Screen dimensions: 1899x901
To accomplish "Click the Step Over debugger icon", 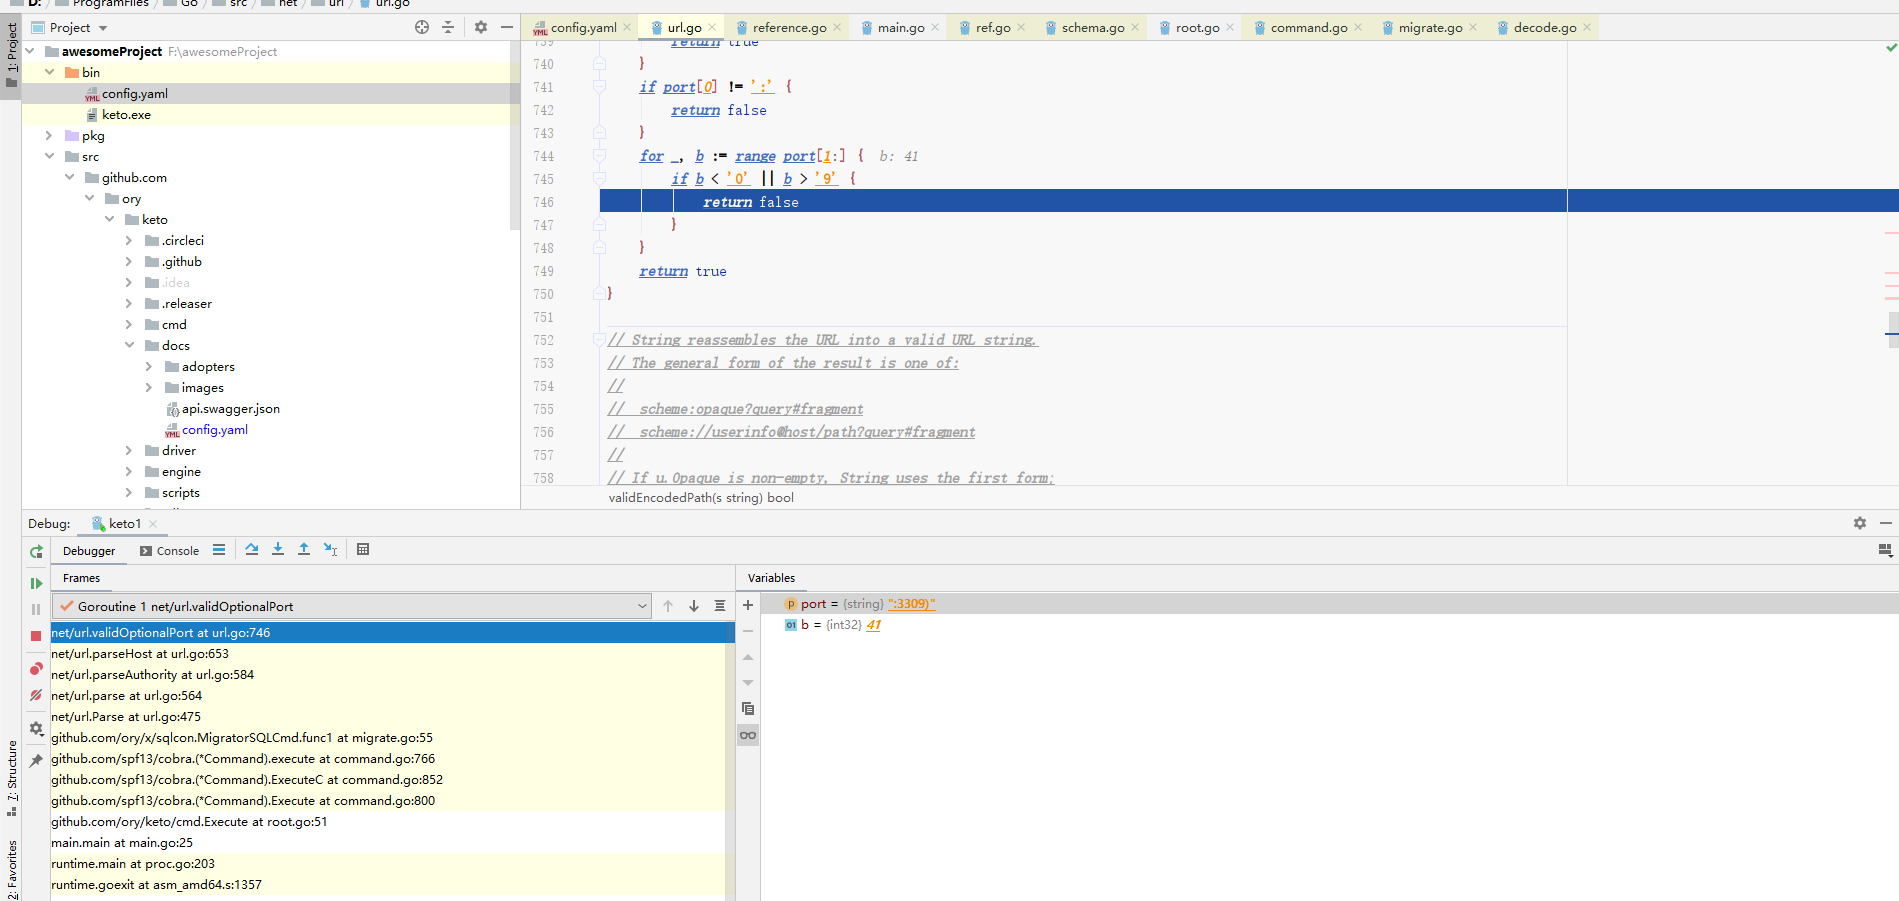I will (x=252, y=549).
